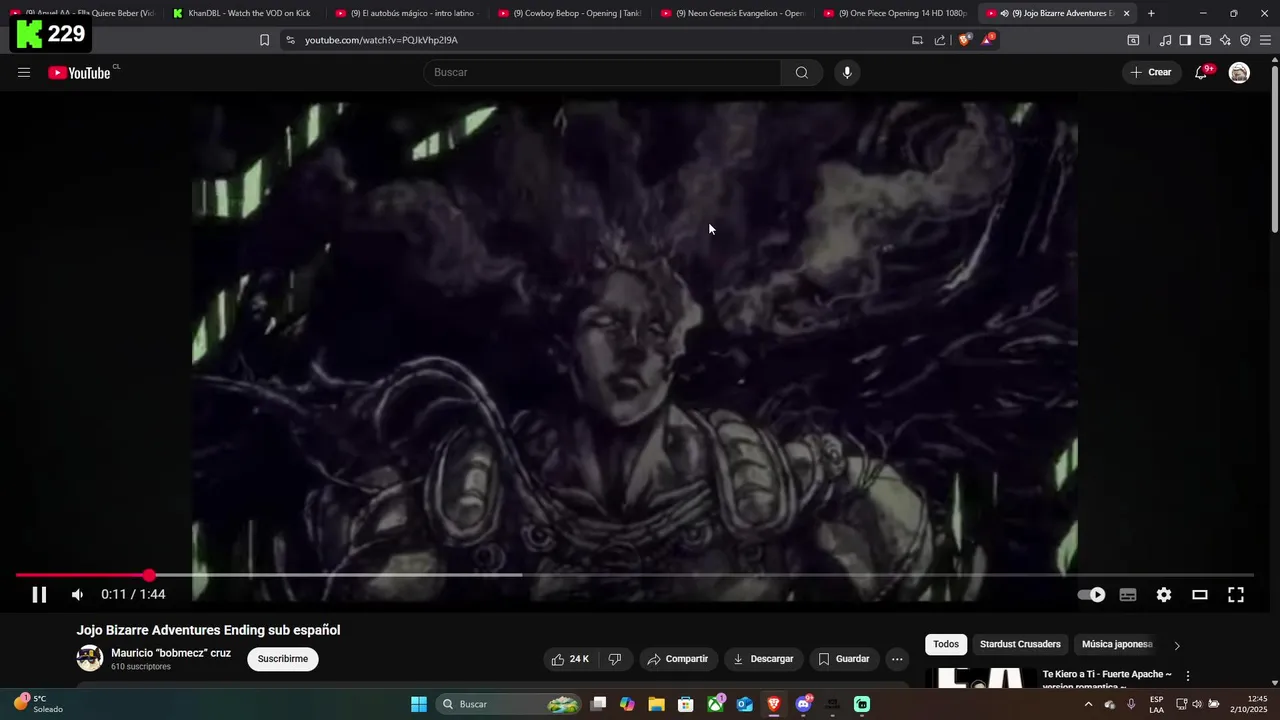The height and width of the screenshot is (720, 1280).
Task: Open the weather widget showing 5°C Soleado
Action: point(38,704)
